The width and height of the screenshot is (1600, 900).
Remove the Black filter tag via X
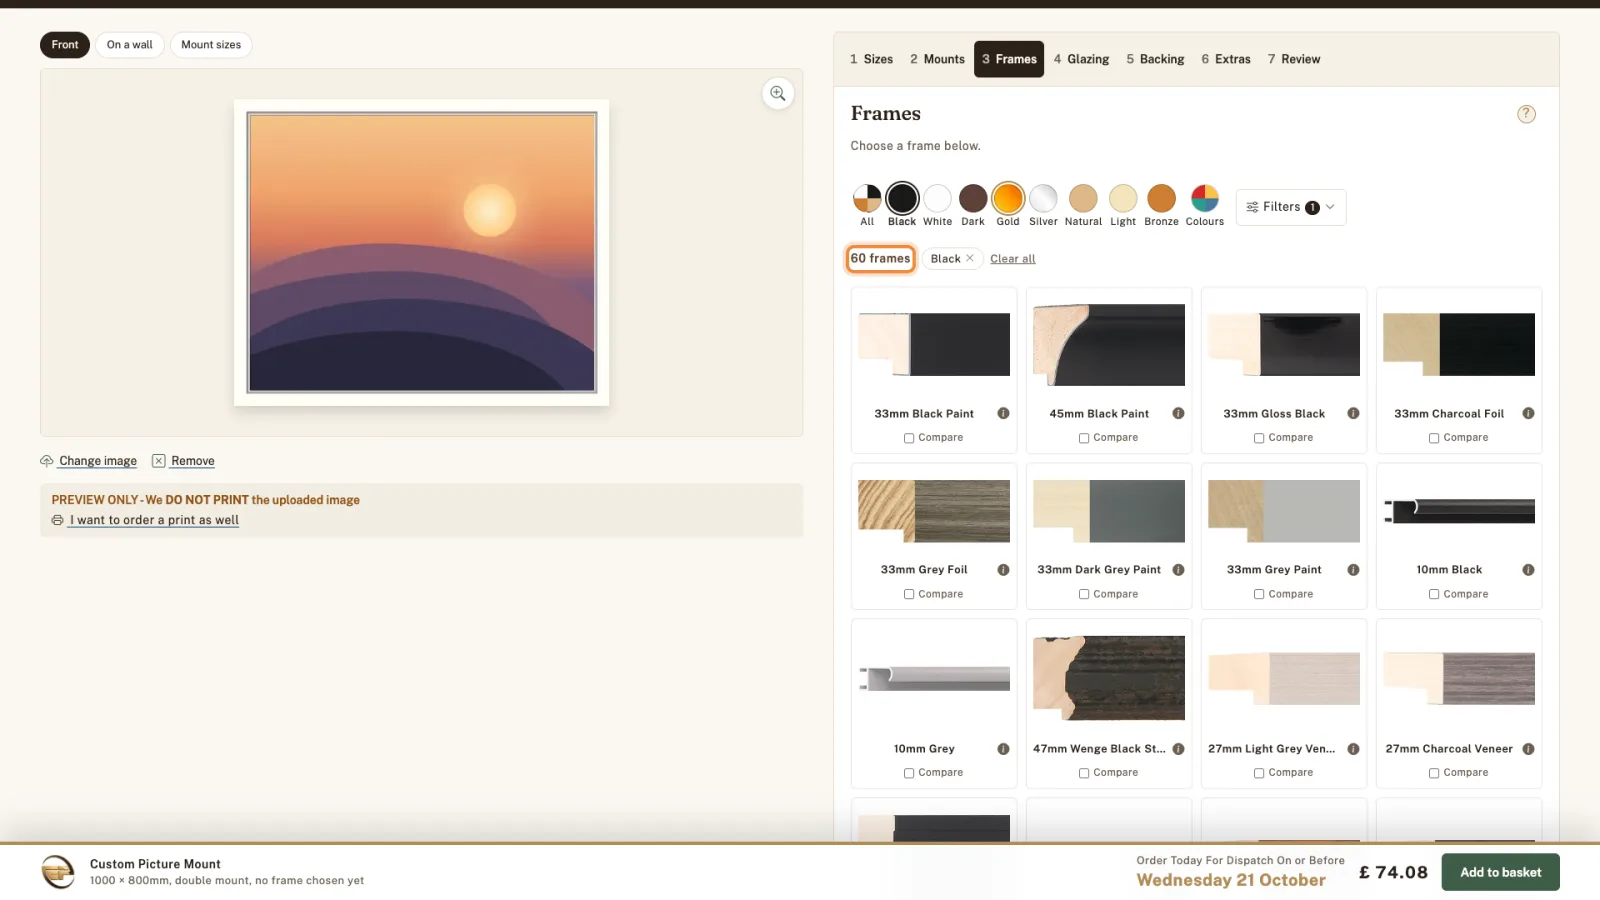pos(969,258)
